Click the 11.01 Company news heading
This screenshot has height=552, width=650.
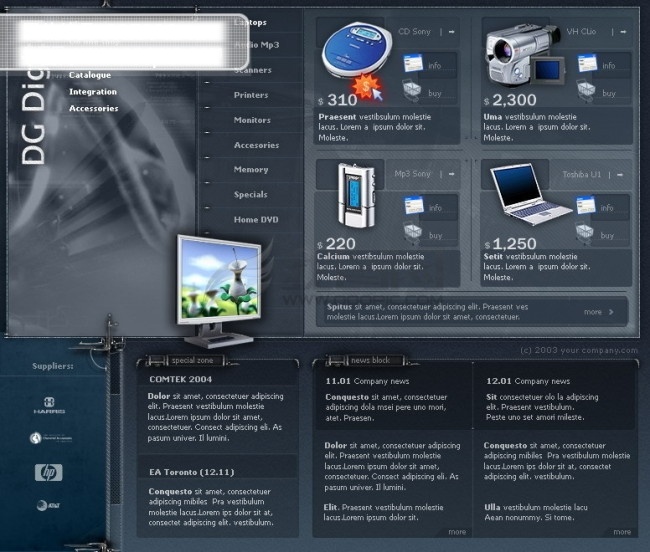(x=367, y=381)
